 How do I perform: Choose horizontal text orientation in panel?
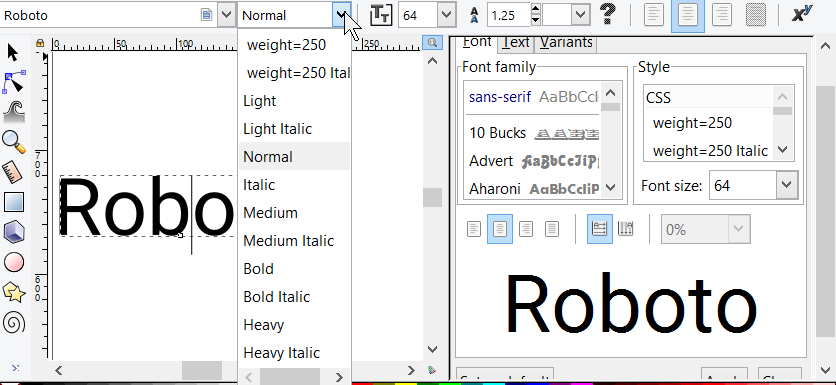[x=600, y=229]
